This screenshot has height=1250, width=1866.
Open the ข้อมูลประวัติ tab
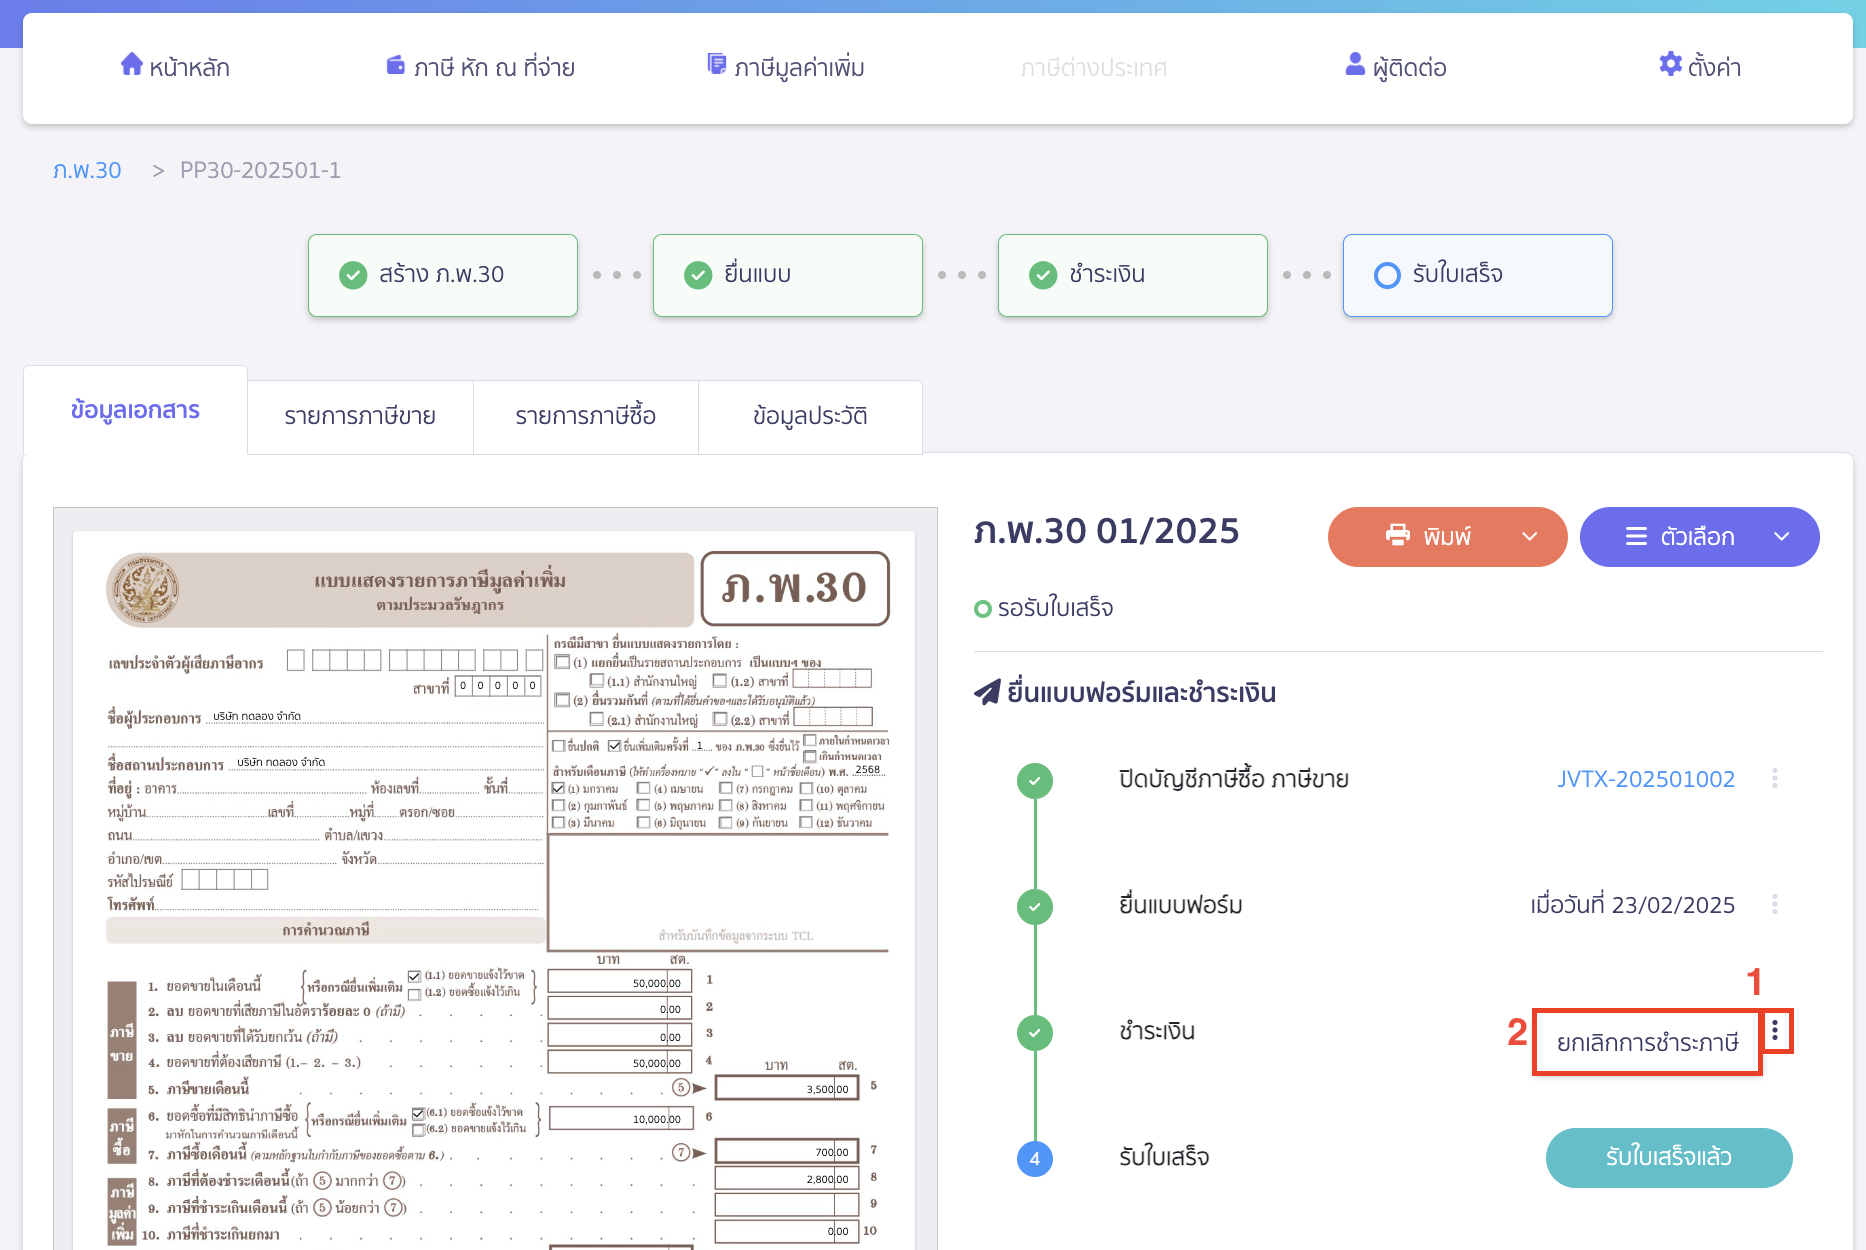tap(810, 416)
